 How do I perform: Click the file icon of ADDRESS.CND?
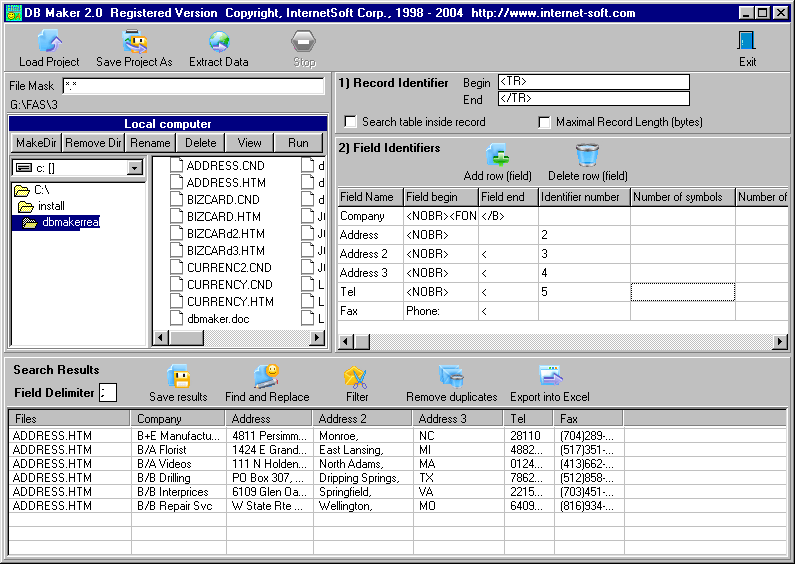point(176,165)
